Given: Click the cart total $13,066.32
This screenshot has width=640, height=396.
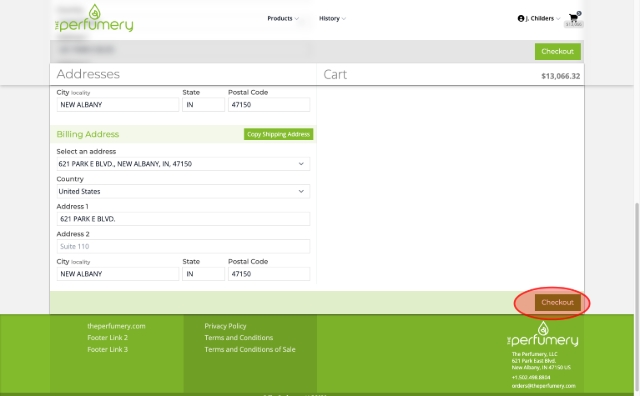Looking at the screenshot, I should [560, 76].
